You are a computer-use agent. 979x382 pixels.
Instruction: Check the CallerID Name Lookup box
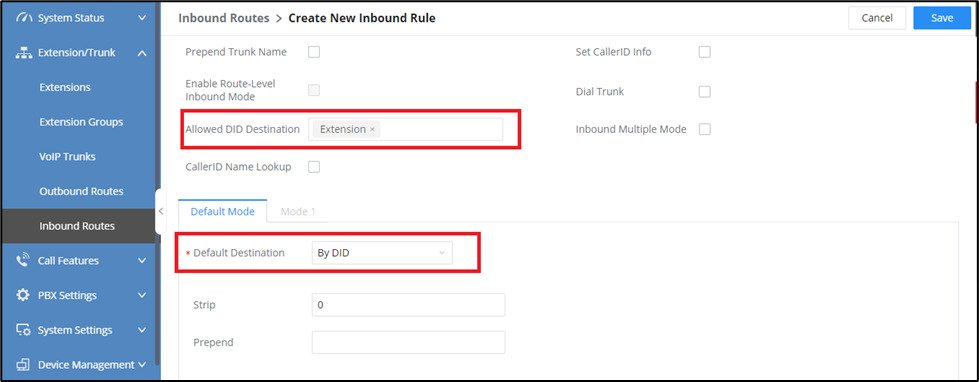click(314, 167)
